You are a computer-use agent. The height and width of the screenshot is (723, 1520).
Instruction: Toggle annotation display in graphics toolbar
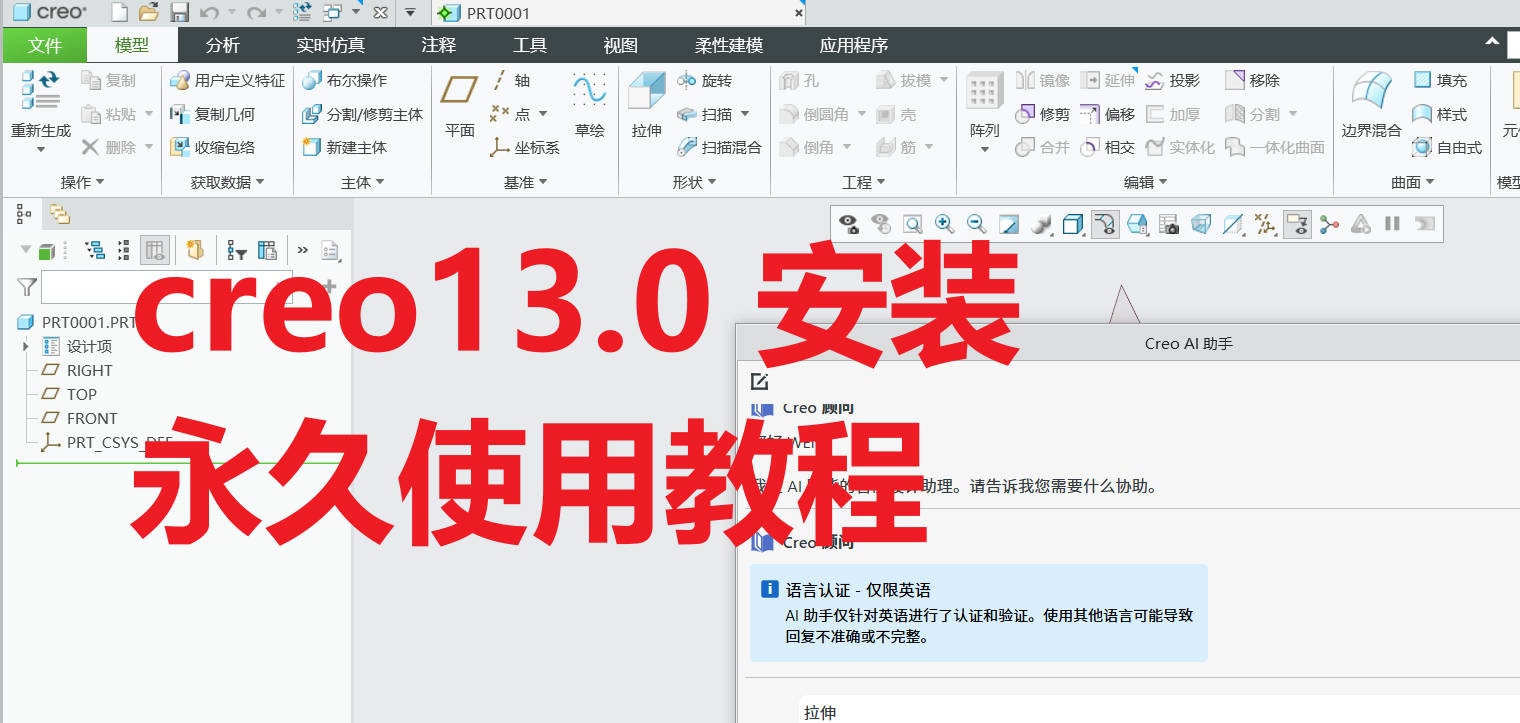(1297, 224)
